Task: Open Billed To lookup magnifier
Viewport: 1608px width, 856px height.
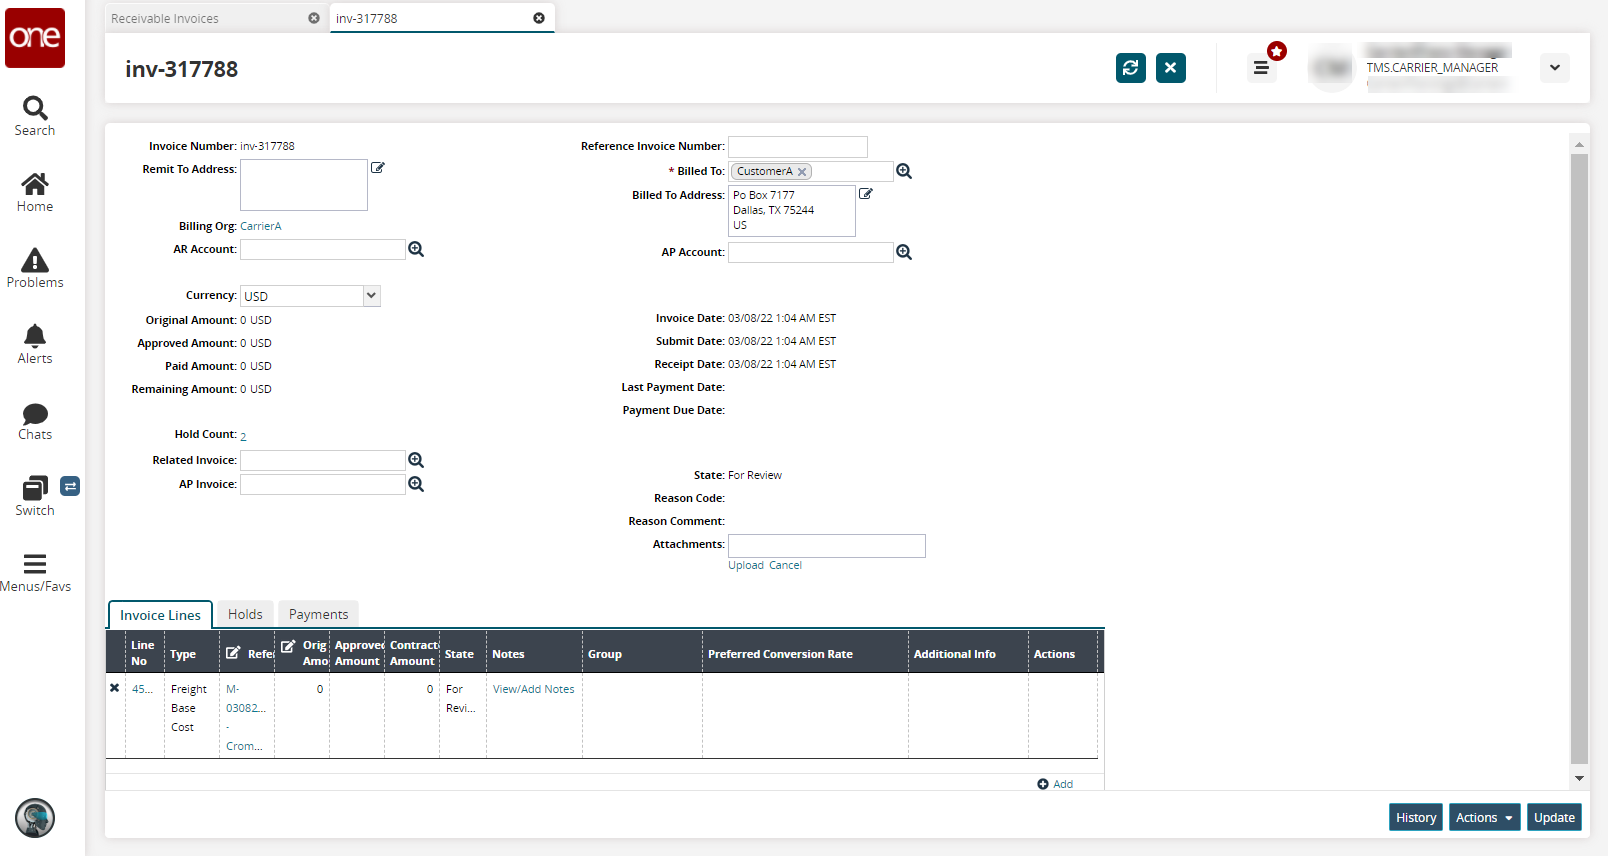Action: point(904,171)
